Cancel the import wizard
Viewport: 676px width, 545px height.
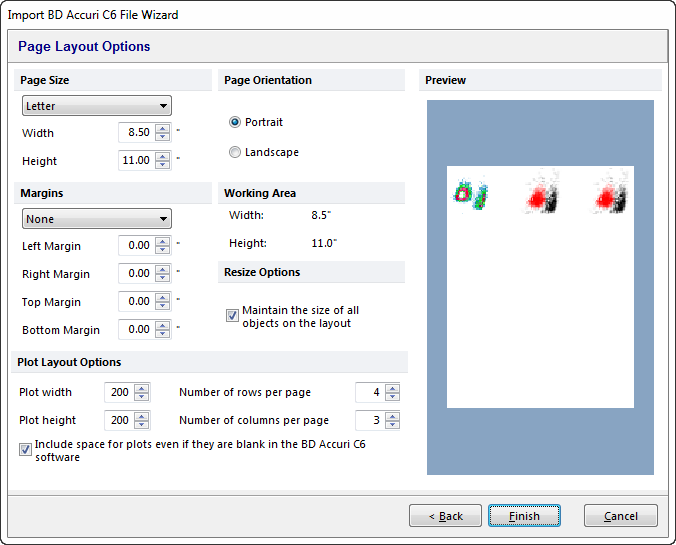[x=620, y=516]
